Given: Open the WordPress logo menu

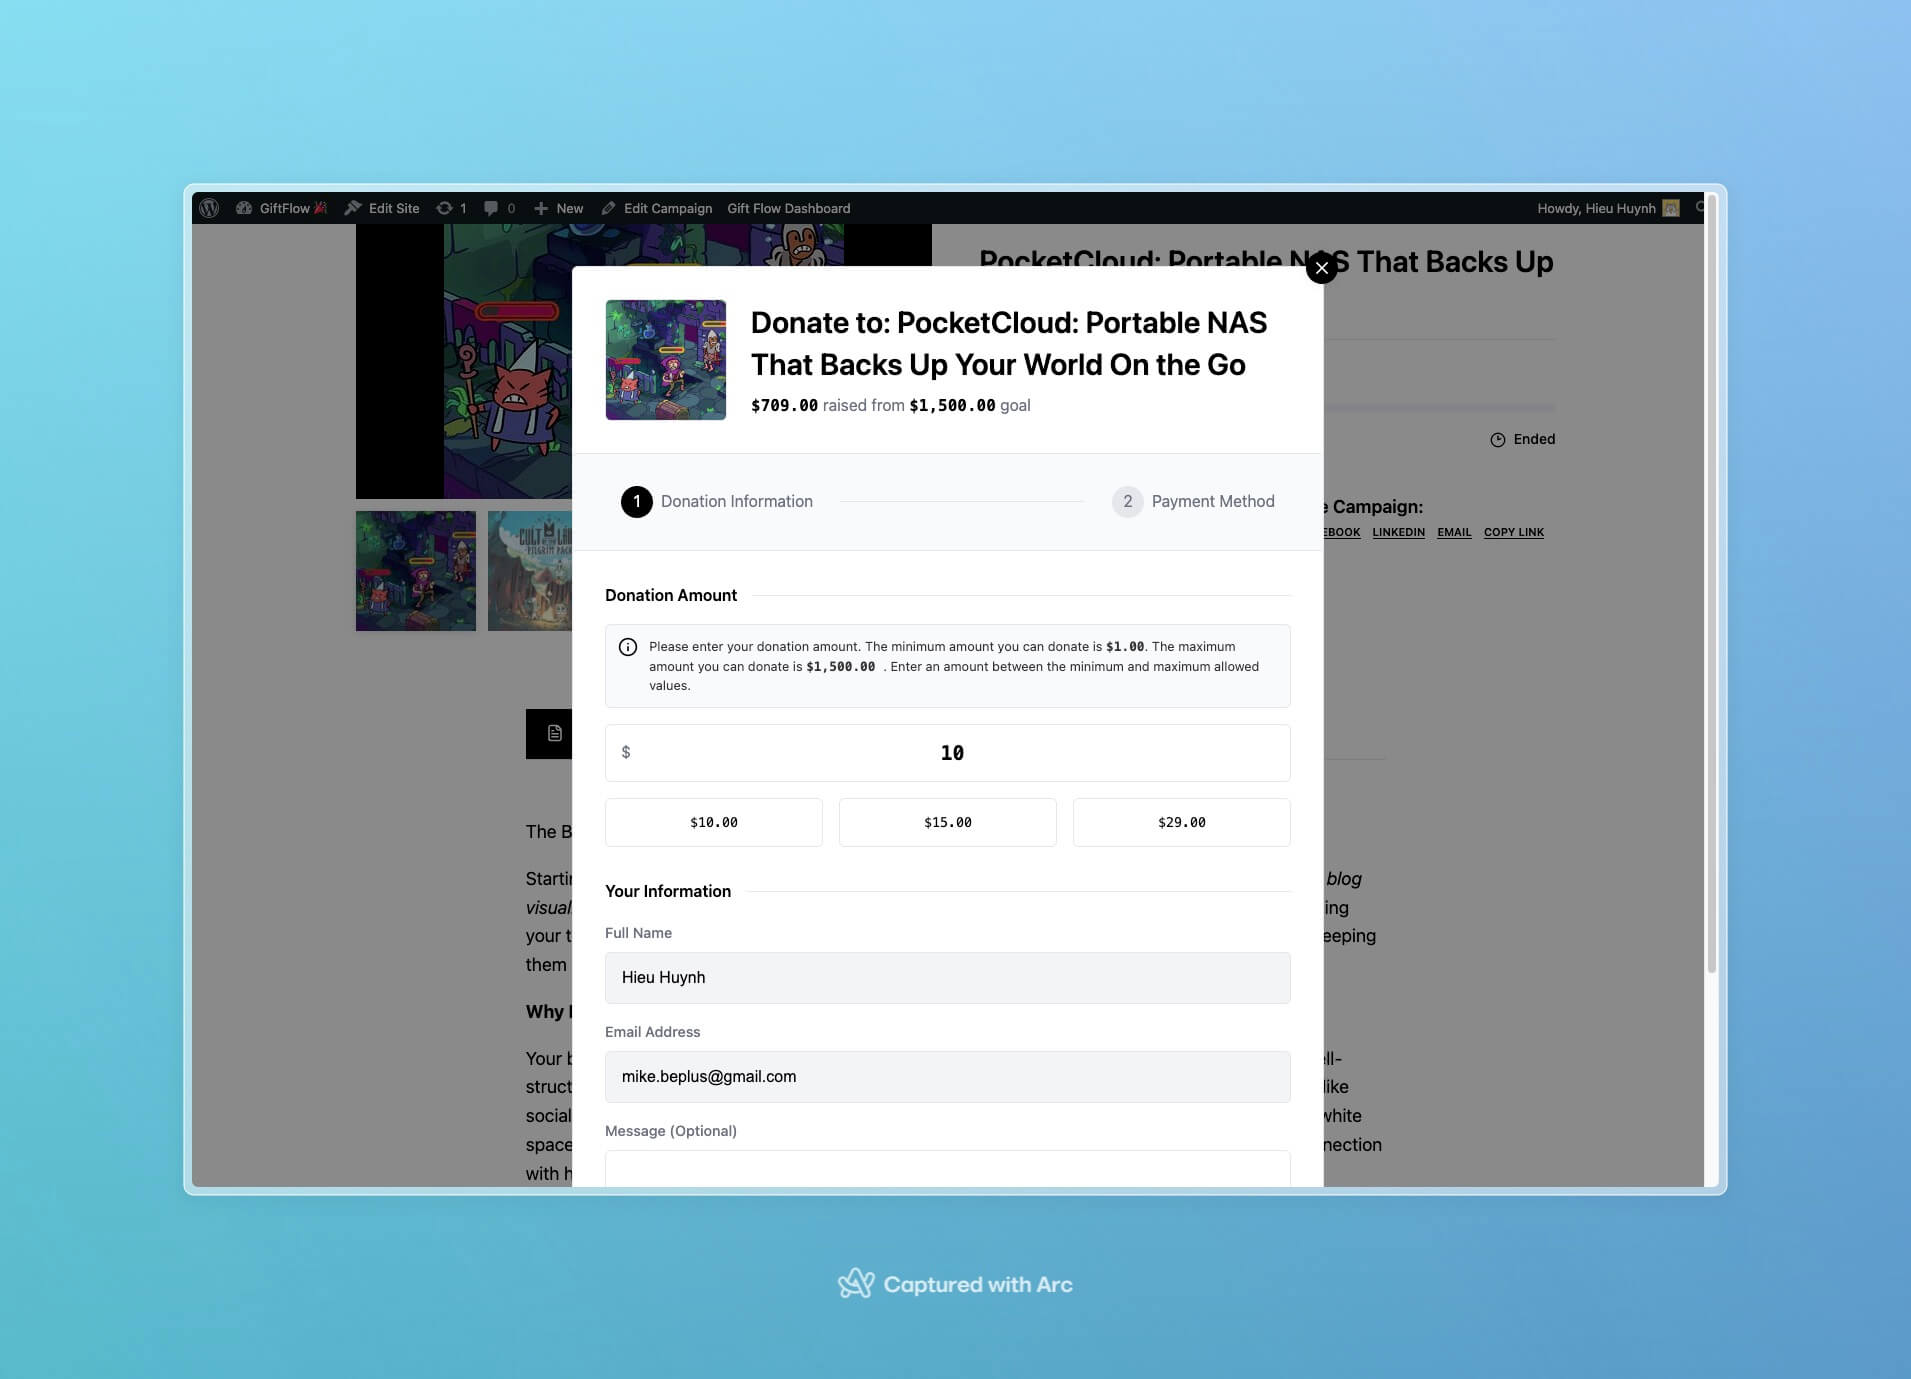Looking at the screenshot, I should tap(209, 208).
